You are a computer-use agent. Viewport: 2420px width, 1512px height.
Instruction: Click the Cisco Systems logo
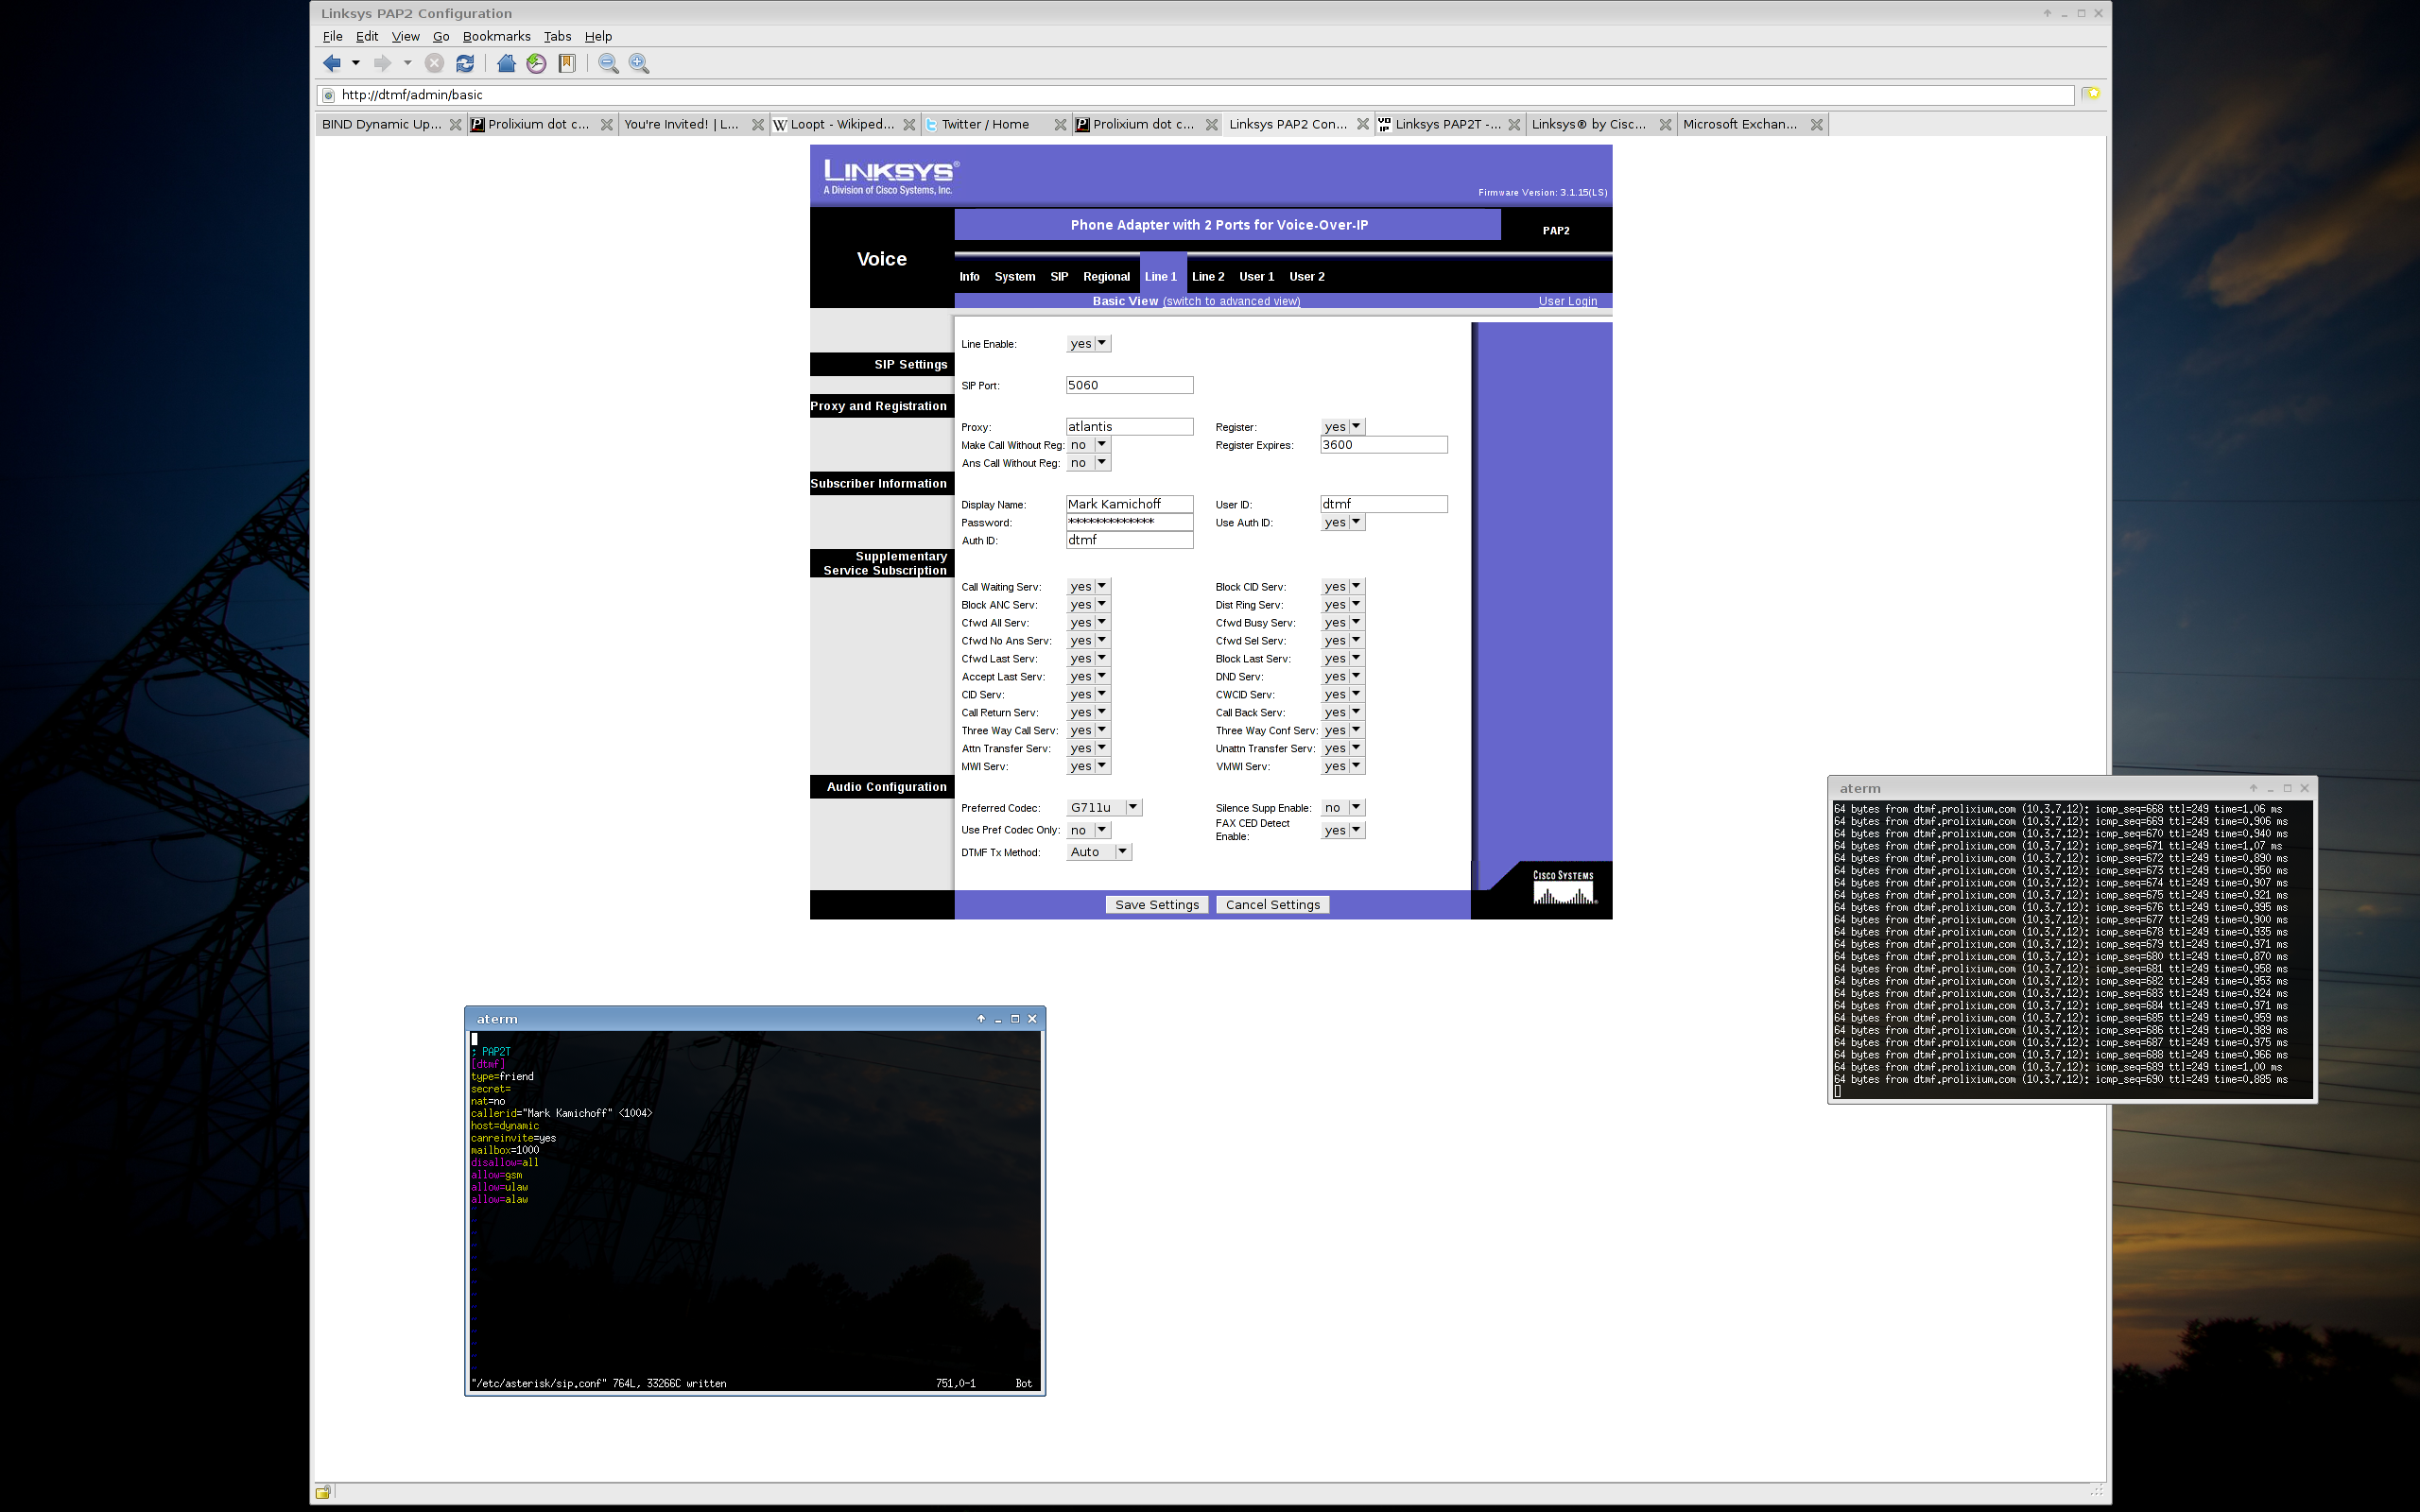1564,887
